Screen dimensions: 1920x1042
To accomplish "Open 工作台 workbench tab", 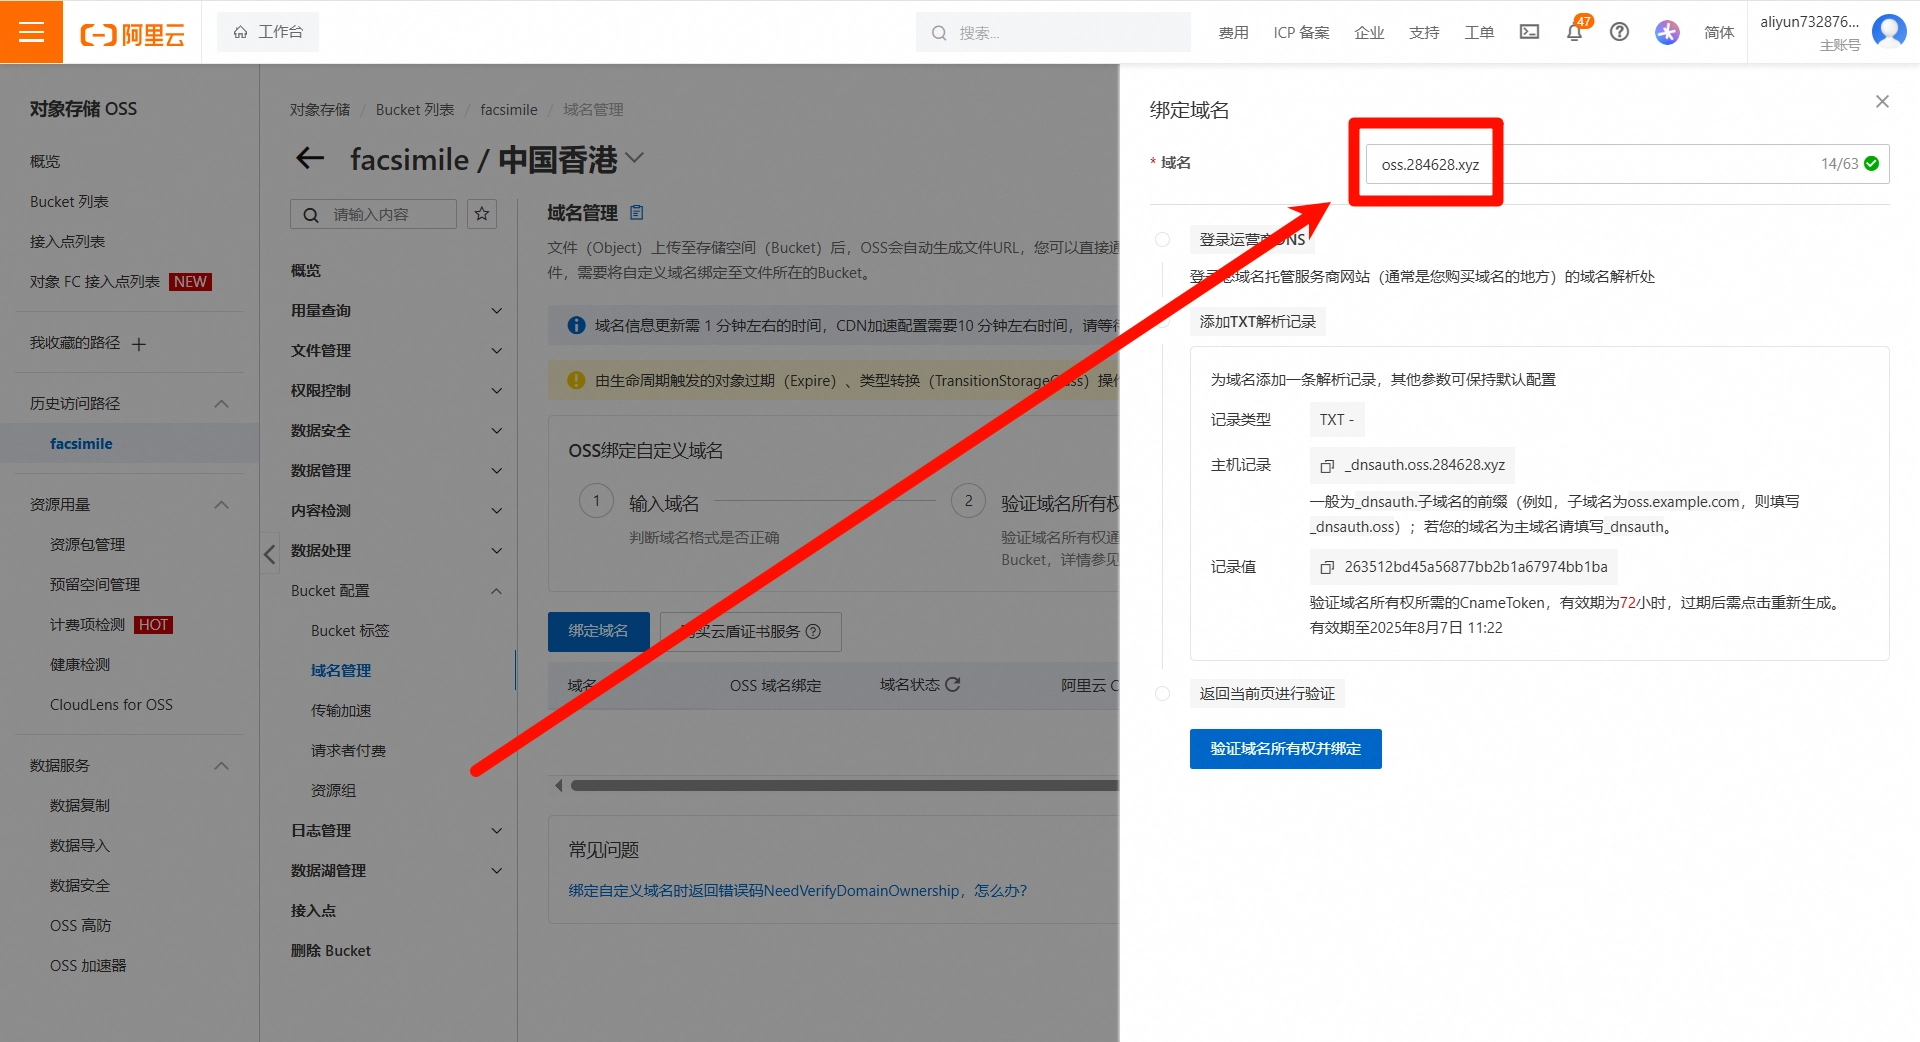I will pyautogui.click(x=268, y=32).
